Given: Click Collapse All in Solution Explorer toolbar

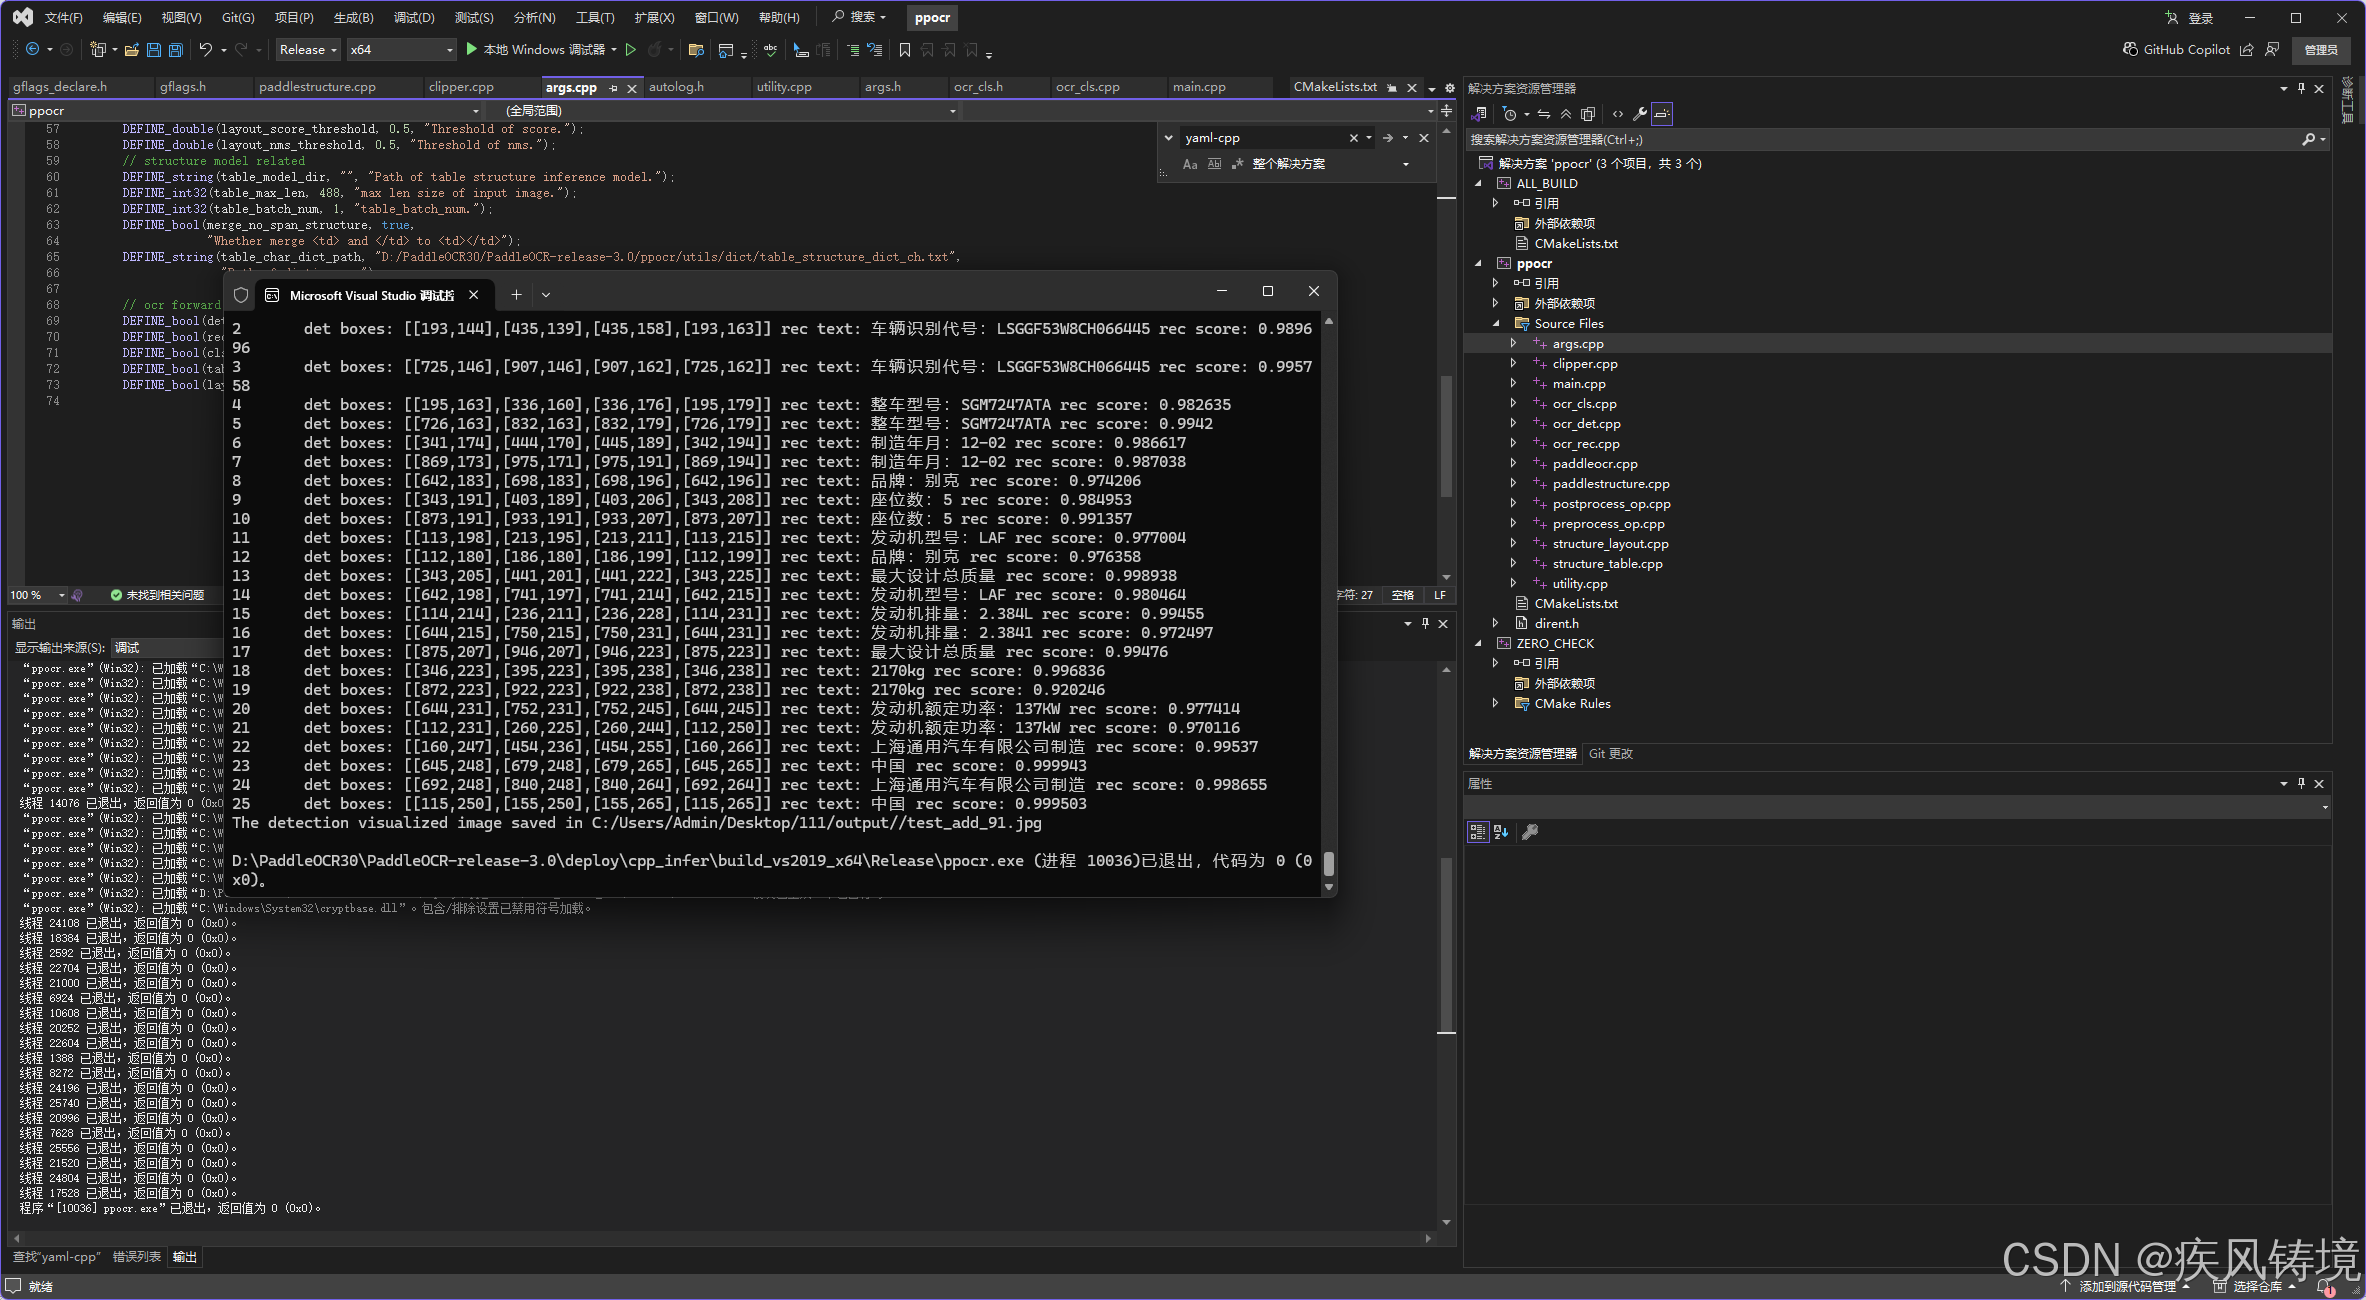Looking at the screenshot, I should pos(1566,114).
